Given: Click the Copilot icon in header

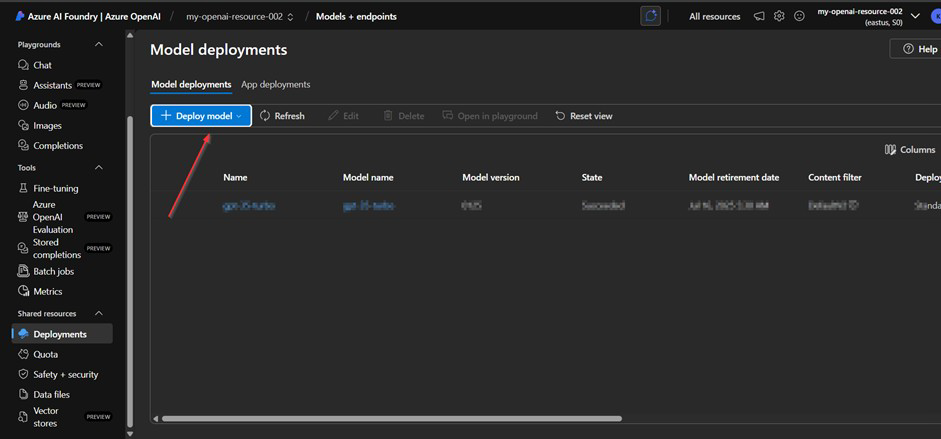Looking at the screenshot, I should click(x=651, y=16).
